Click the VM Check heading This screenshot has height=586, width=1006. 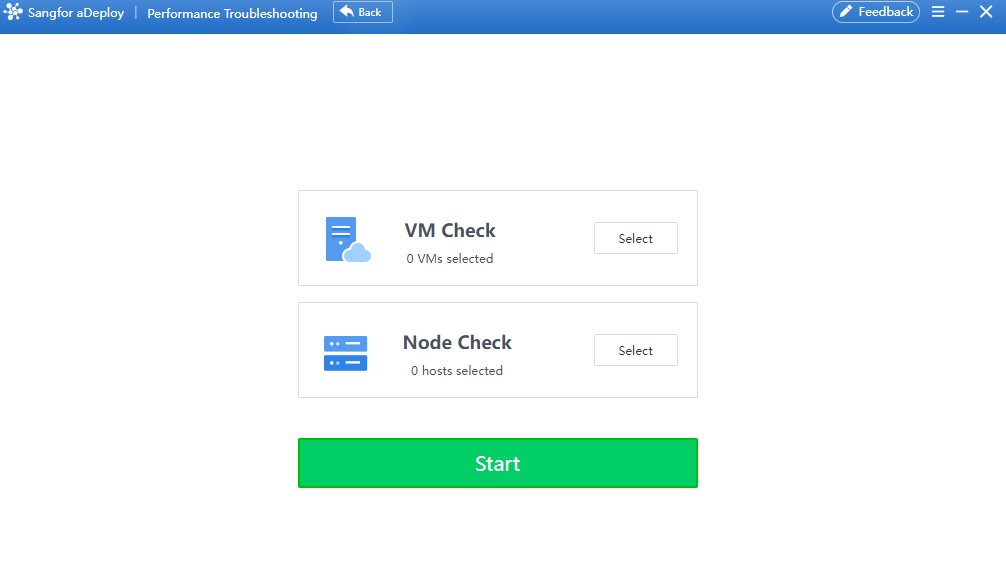click(450, 230)
